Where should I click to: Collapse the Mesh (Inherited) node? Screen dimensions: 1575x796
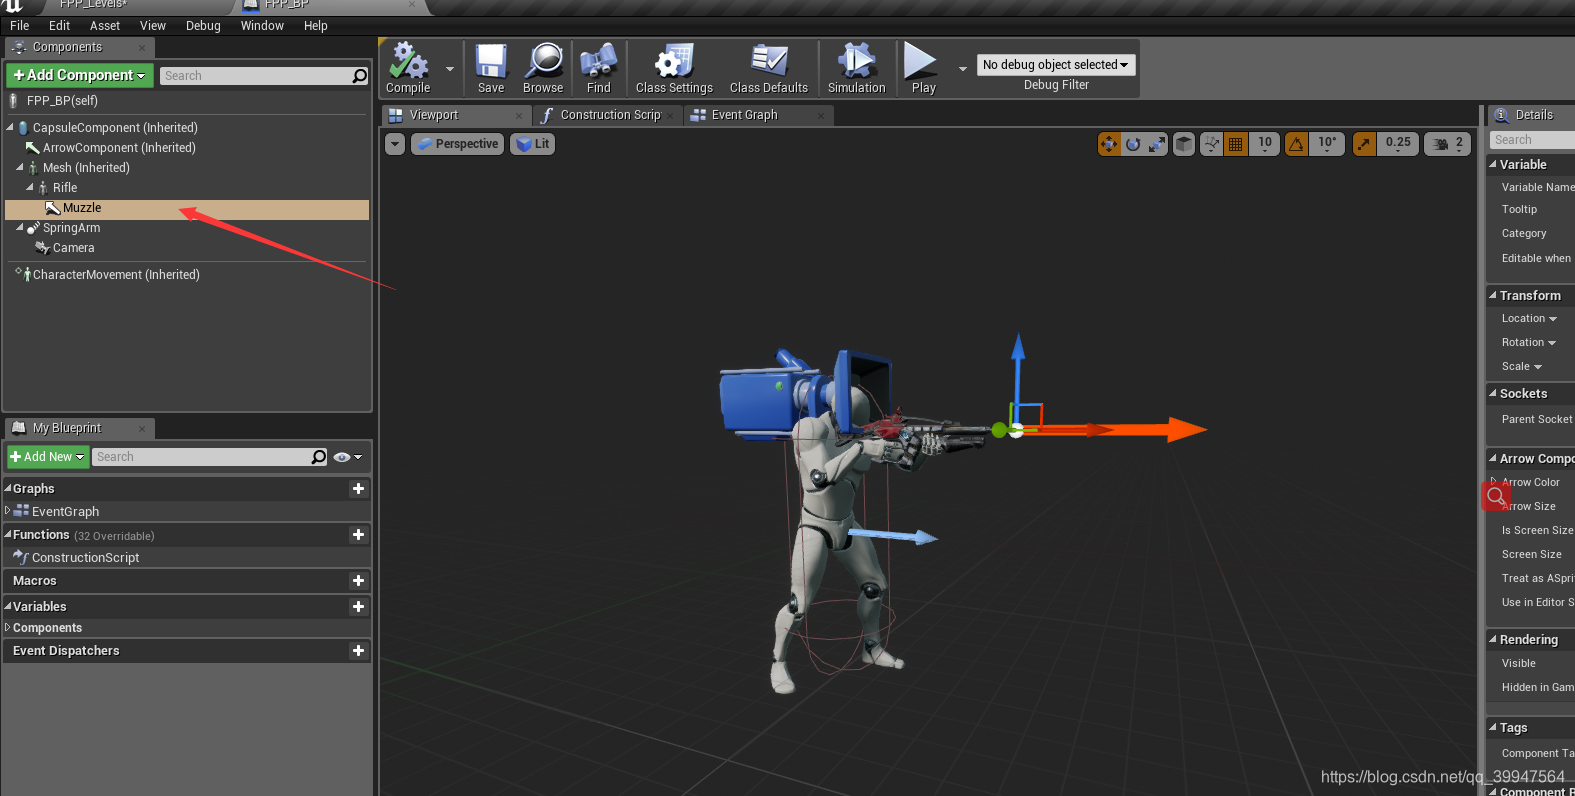point(20,167)
